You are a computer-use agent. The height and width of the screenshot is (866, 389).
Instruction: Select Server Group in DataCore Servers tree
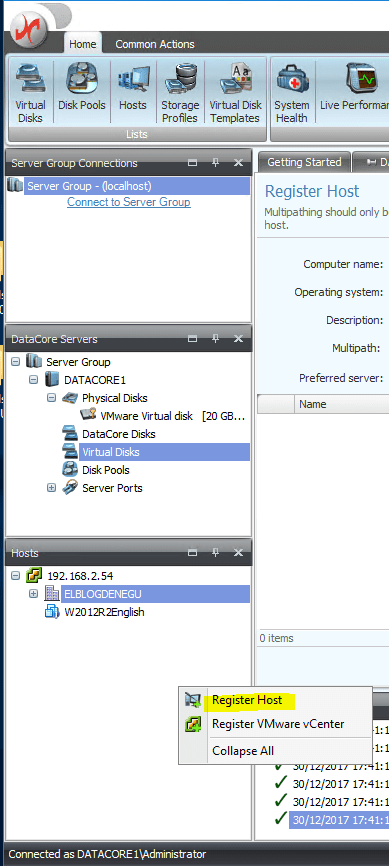pos(78,362)
